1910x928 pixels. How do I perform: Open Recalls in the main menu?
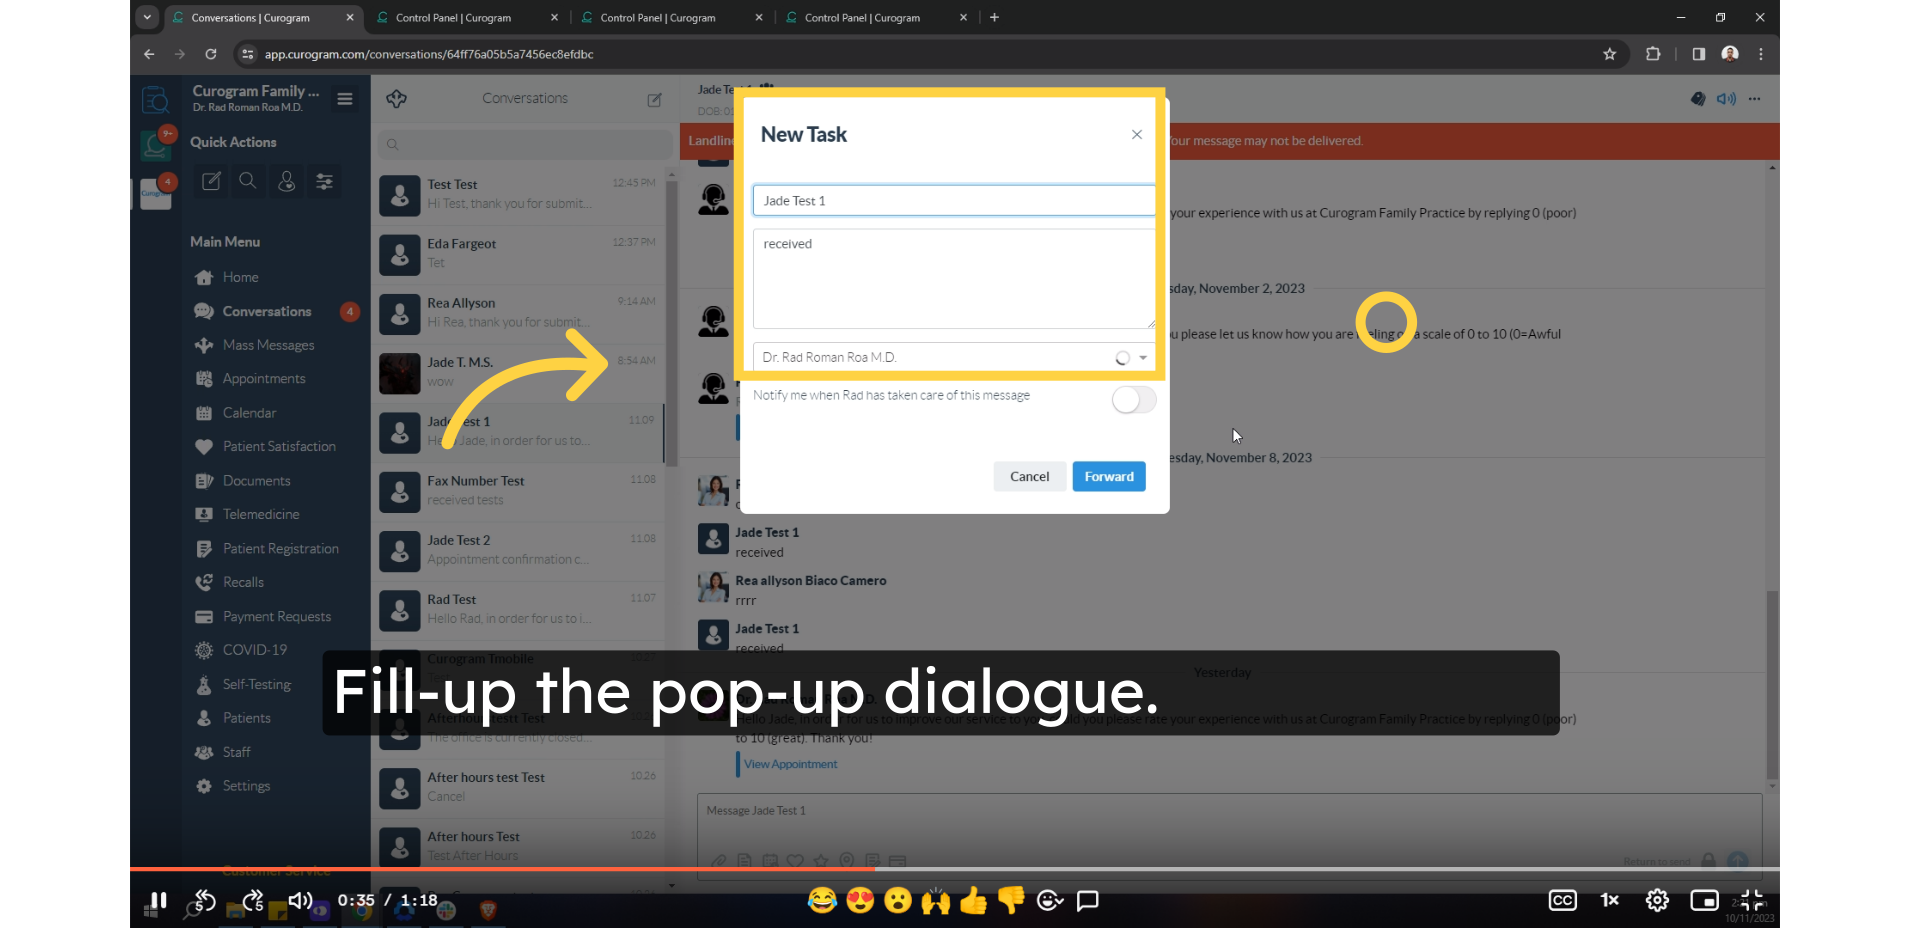[x=243, y=582]
